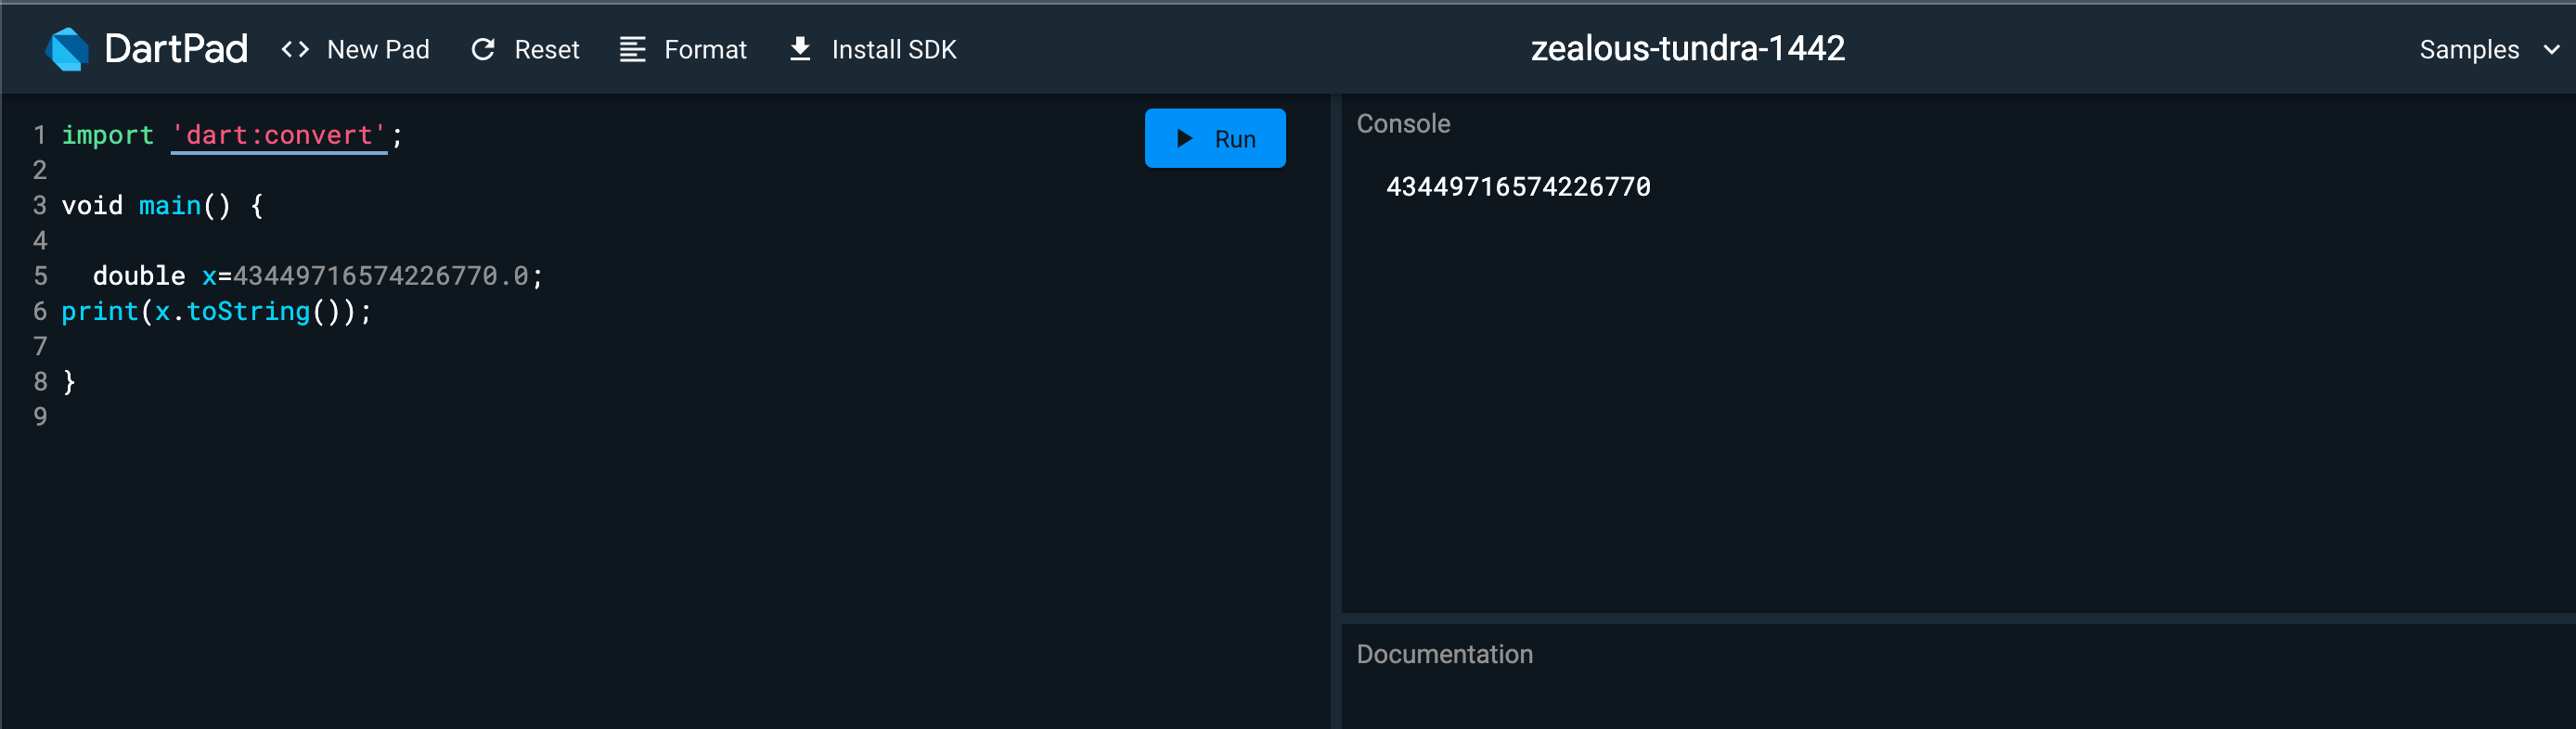Click the New Pad text label
The width and height of the screenshot is (2576, 729).
[x=378, y=49]
